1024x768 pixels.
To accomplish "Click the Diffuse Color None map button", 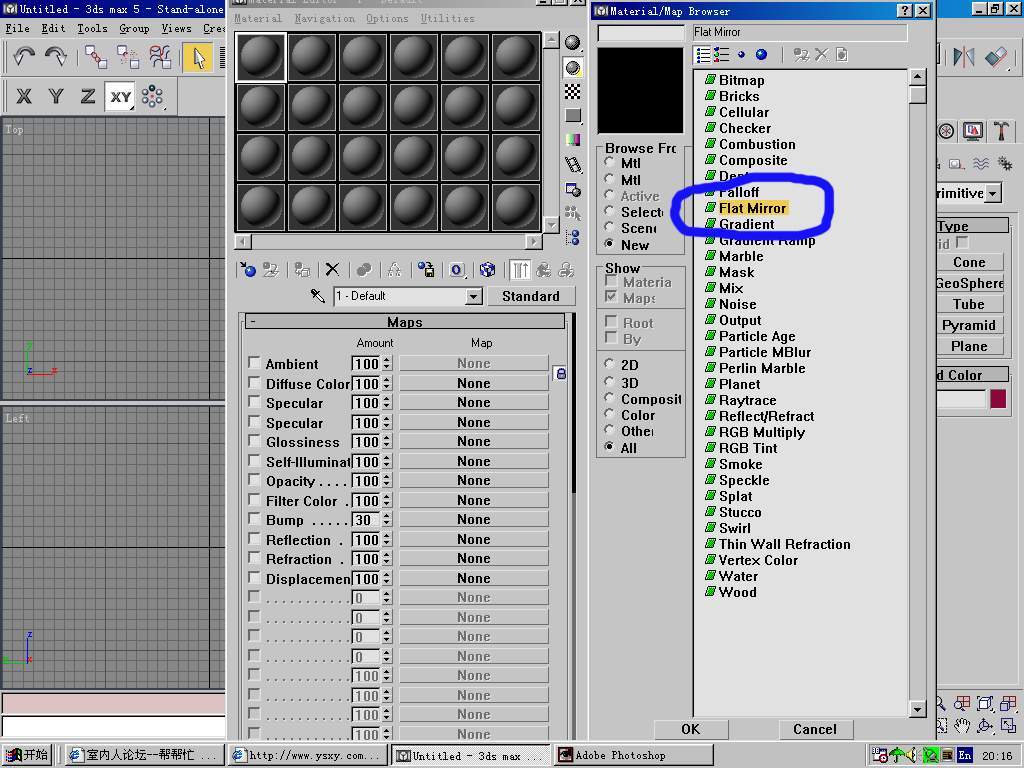I will point(473,383).
